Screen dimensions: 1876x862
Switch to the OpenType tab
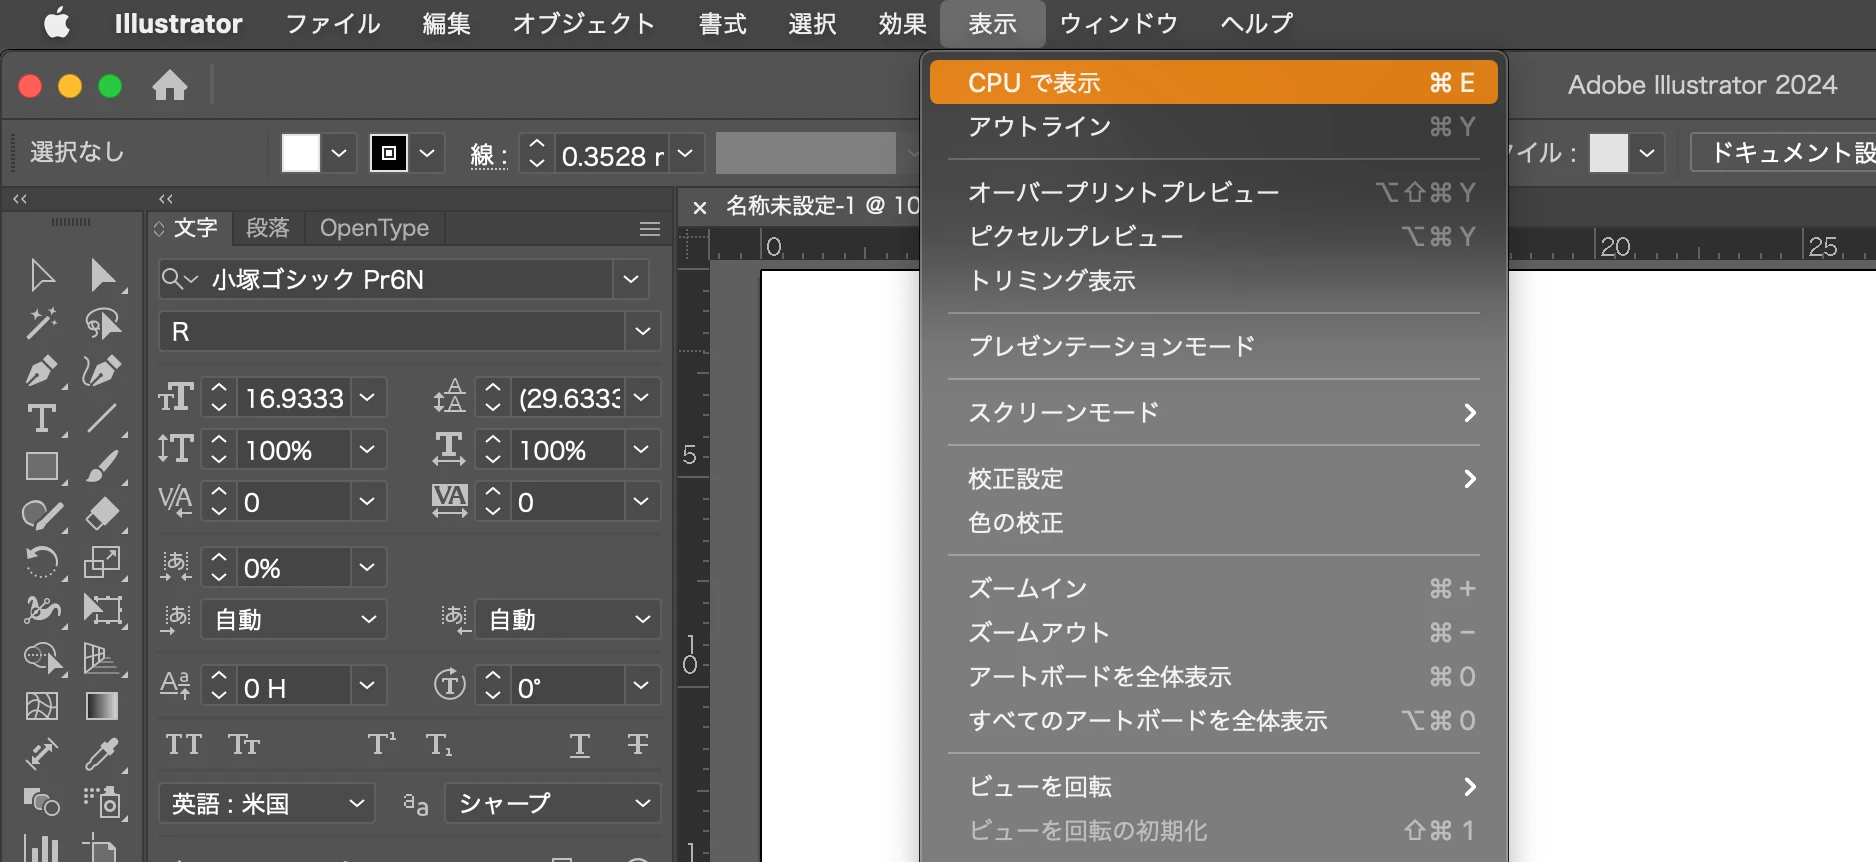point(374,228)
